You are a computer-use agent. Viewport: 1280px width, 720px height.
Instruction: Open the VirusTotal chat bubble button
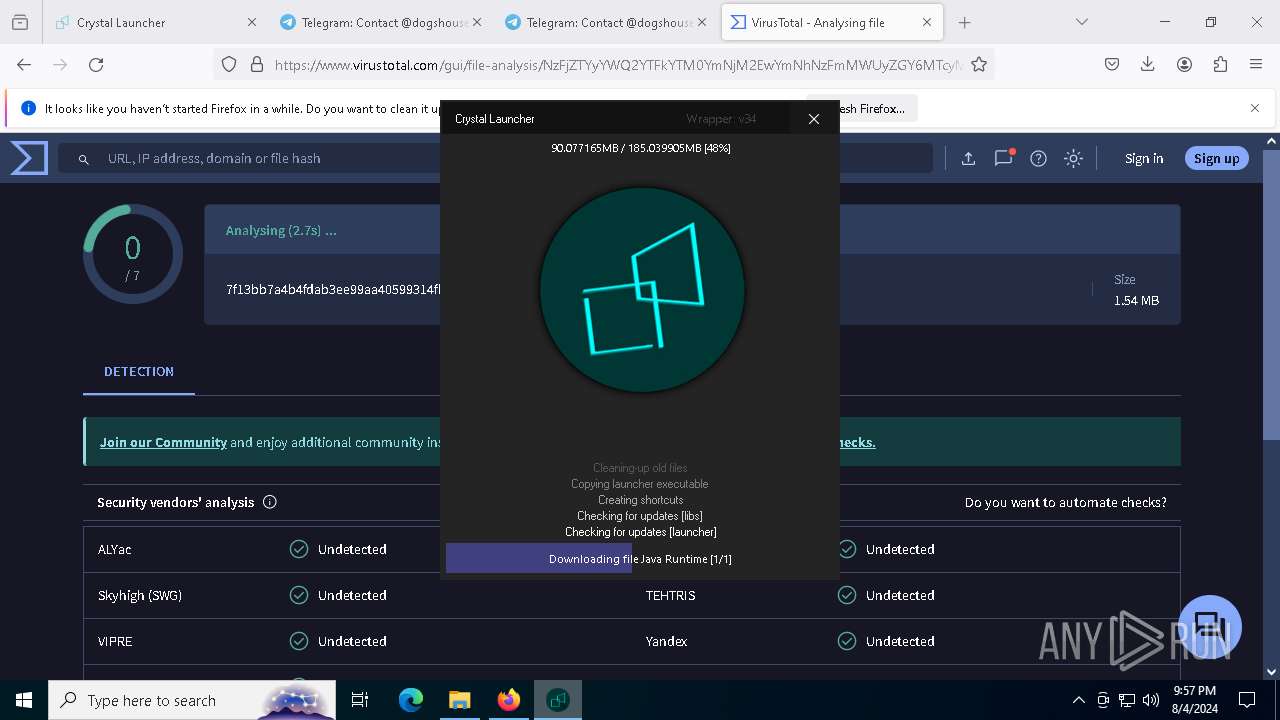click(1210, 627)
